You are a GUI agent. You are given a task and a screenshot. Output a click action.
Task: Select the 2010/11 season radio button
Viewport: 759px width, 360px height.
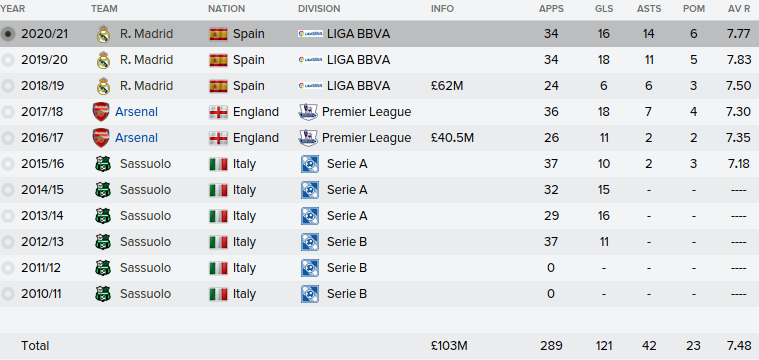click(x=8, y=294)
